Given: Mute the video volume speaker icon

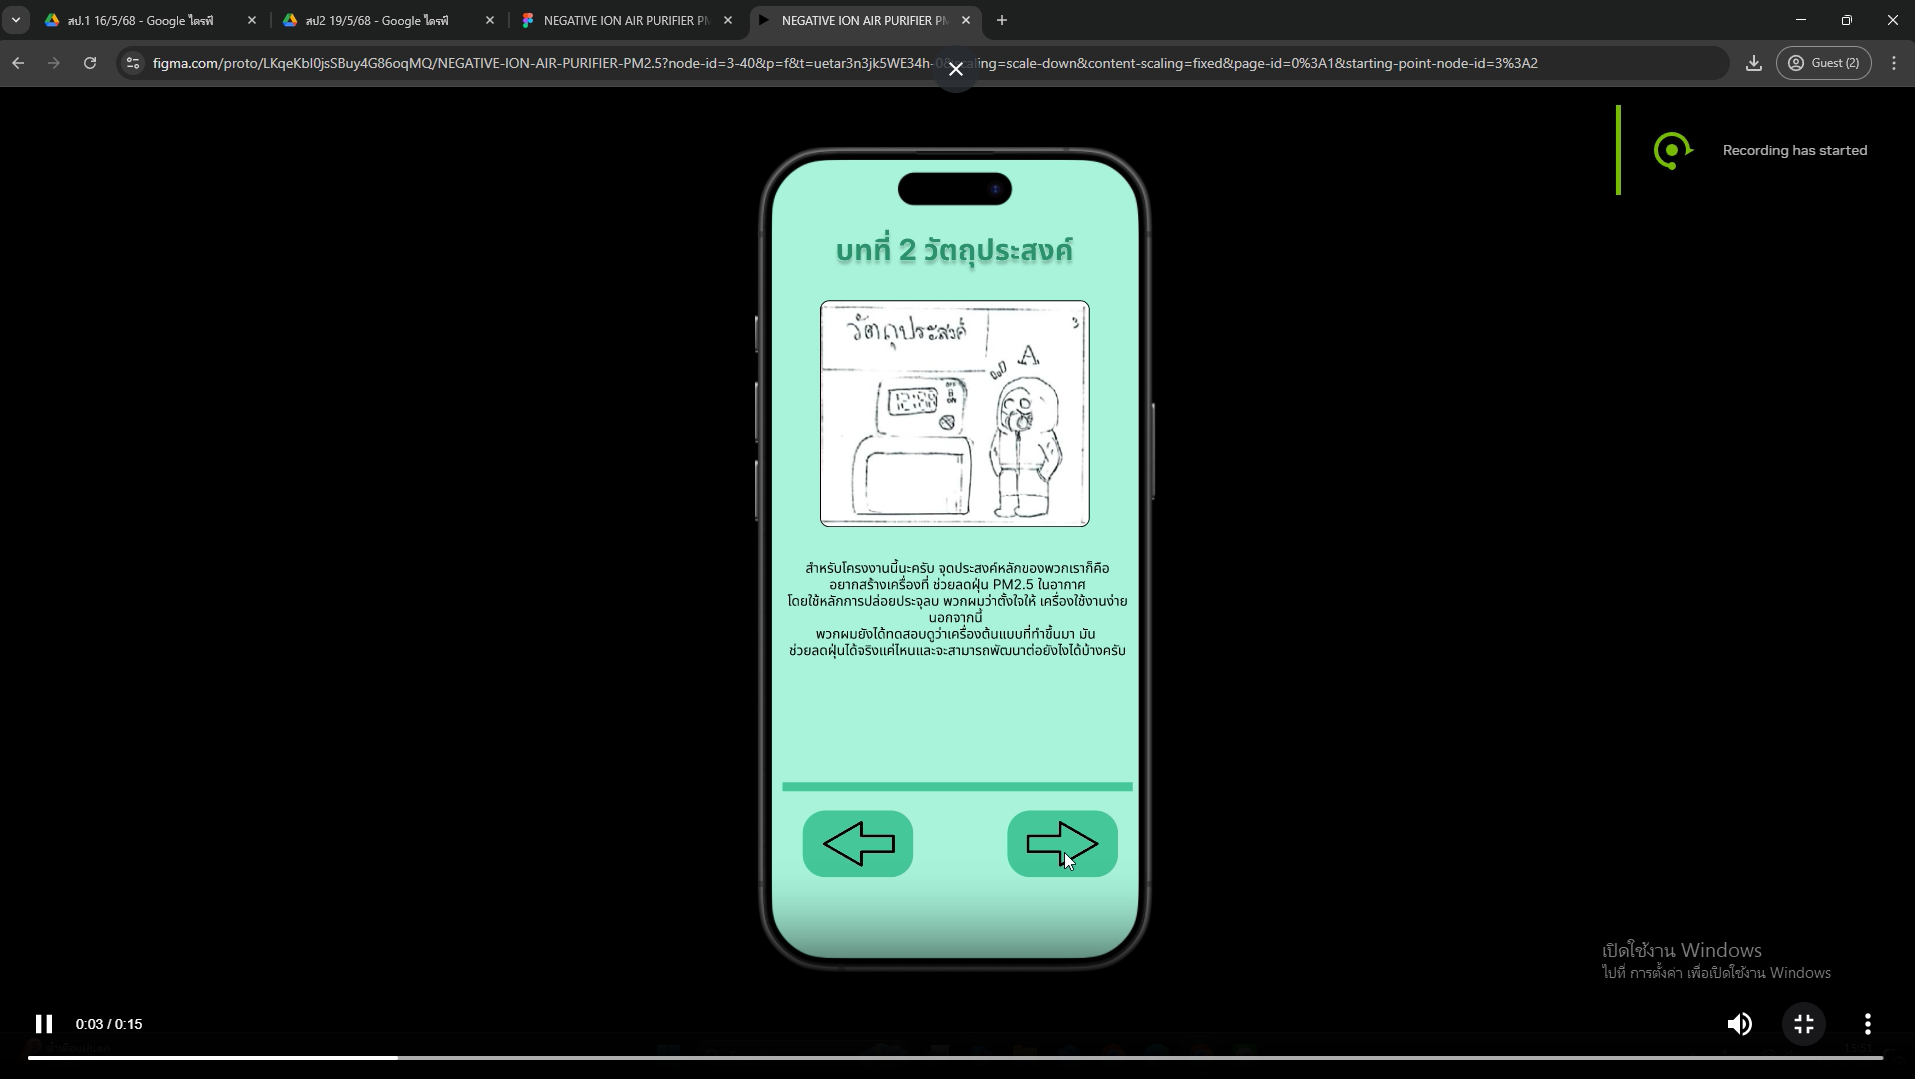Looking at the screenshot, I should (x=1739, y=1023).
